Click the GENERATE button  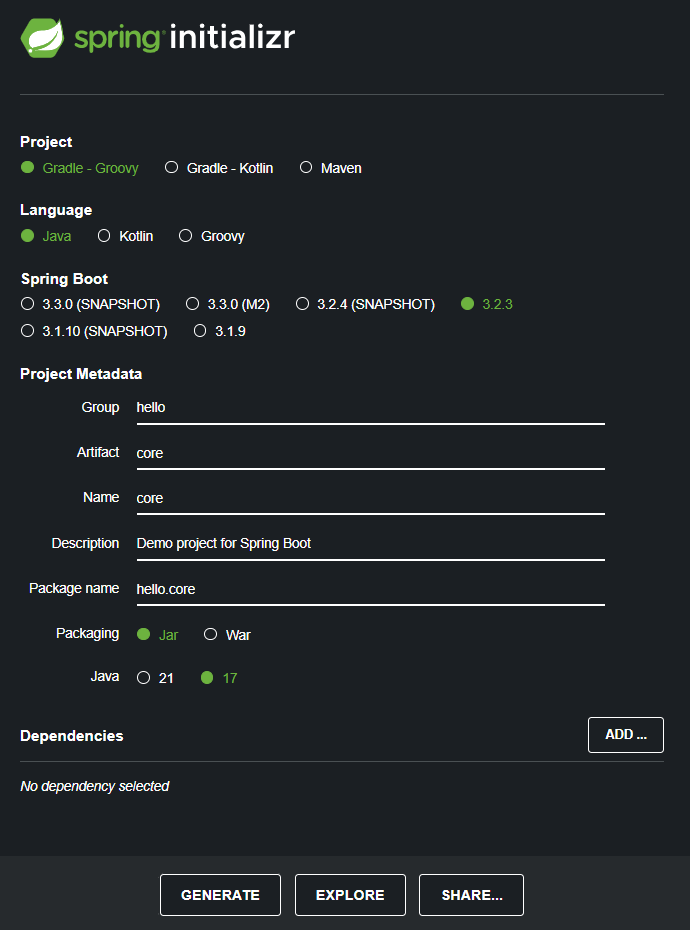pos(220,895)
